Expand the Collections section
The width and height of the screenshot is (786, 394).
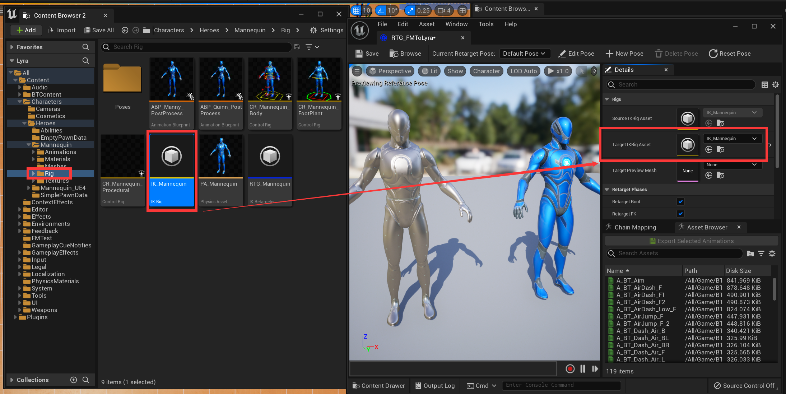[12, 380]
